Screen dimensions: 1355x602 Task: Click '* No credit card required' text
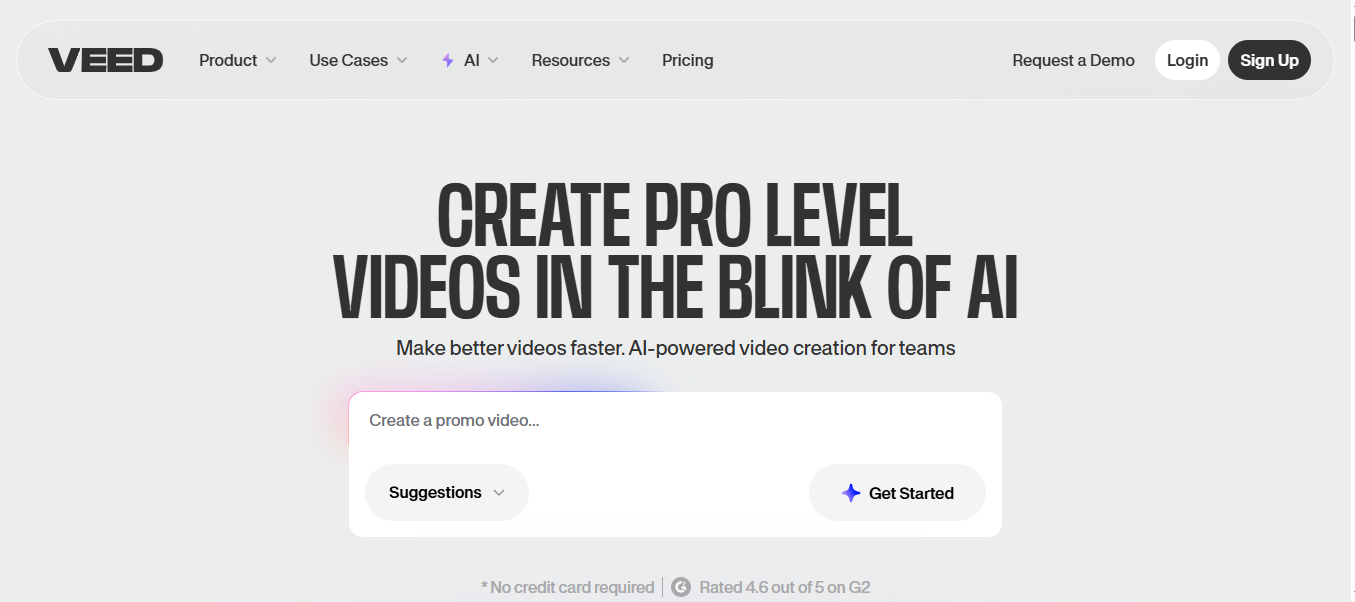coord(567,587)
